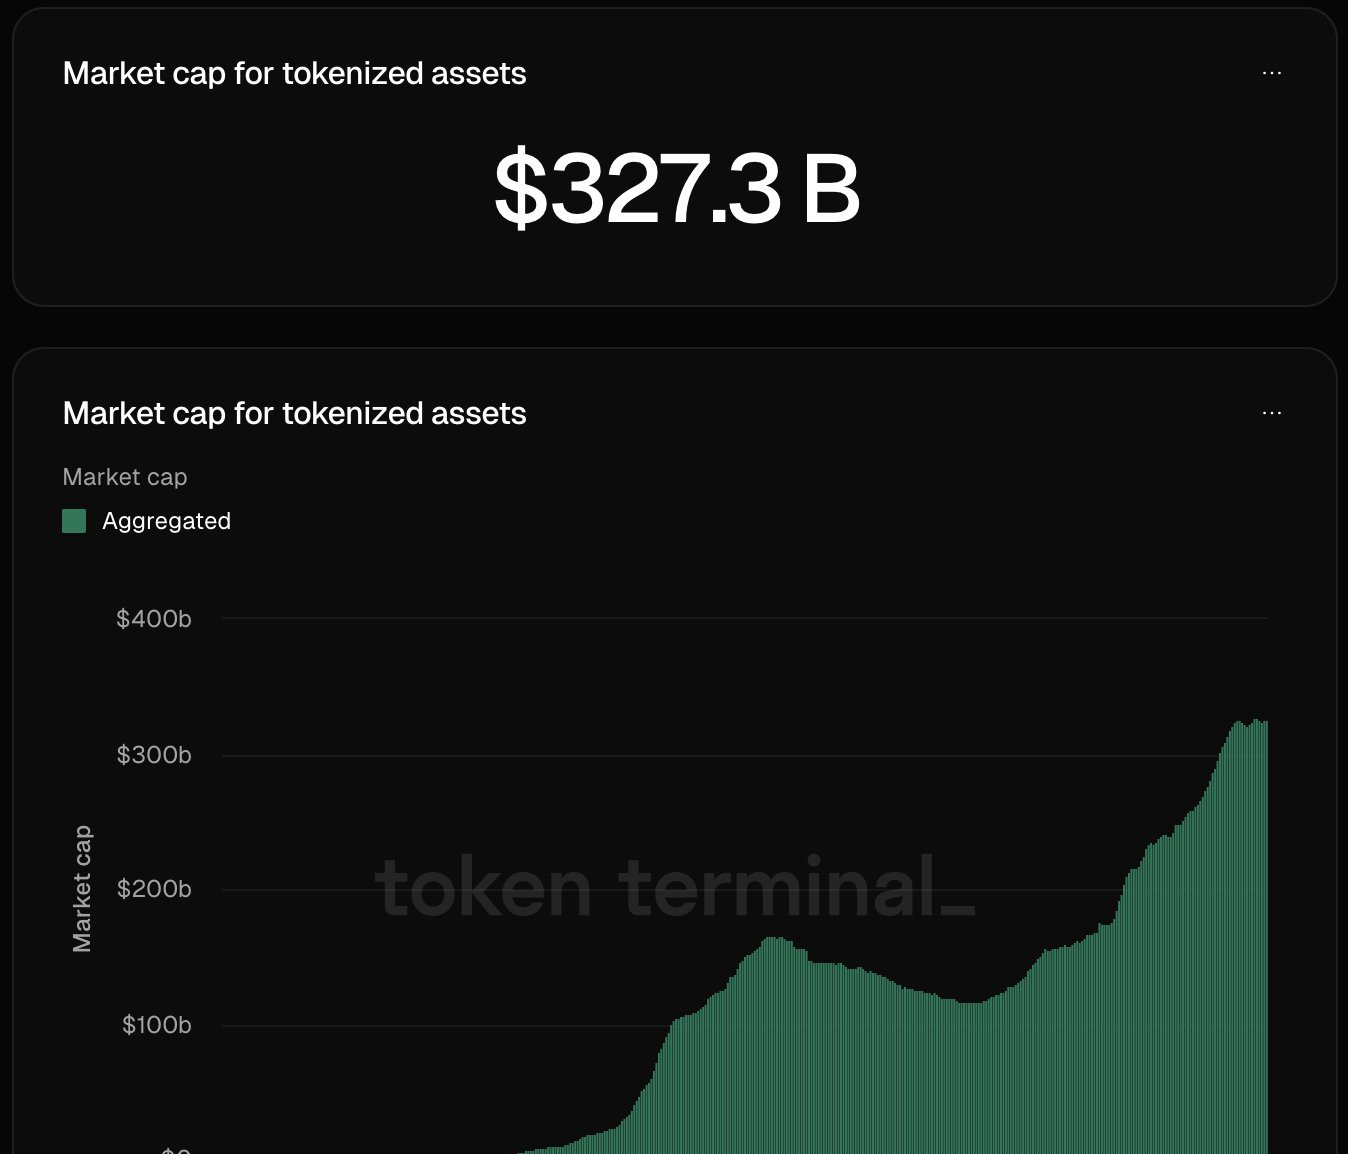This screenshot has height=1154, width=1348.
Task: Toggle the Aggregated series legend label
Action: [166, 521]
